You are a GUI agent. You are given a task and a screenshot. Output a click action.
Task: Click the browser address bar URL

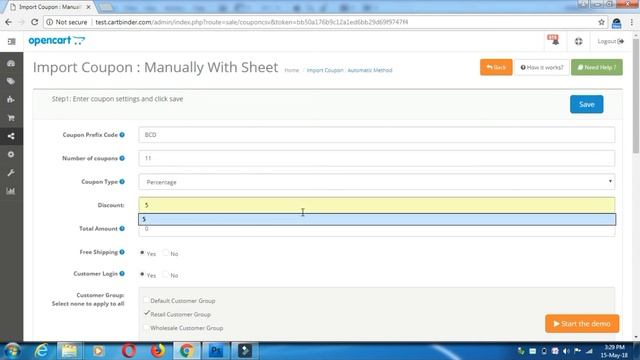(251, 22)
